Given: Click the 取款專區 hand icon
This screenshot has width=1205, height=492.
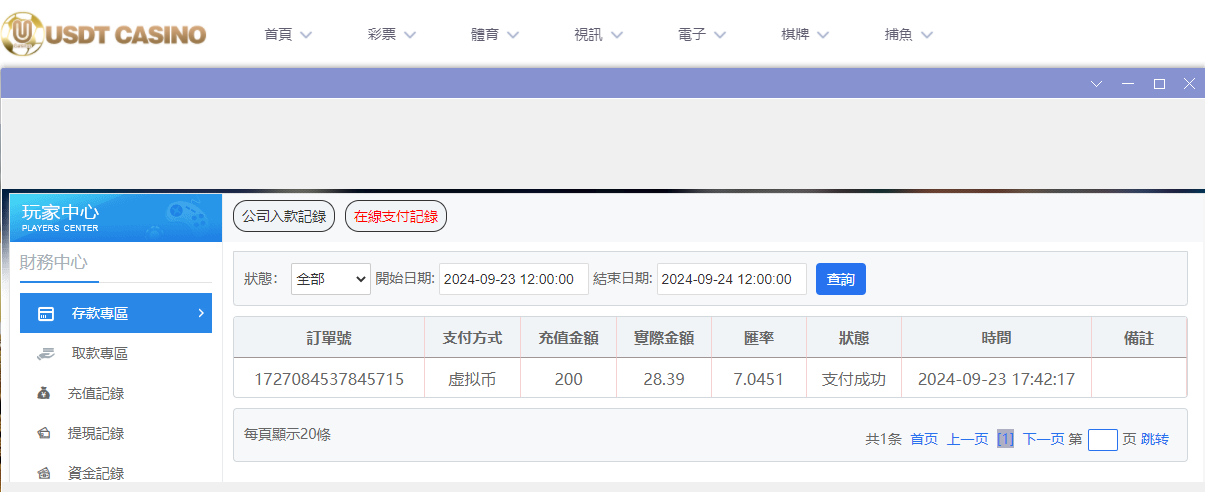Looking at the screenshot, I should (46, 353).
